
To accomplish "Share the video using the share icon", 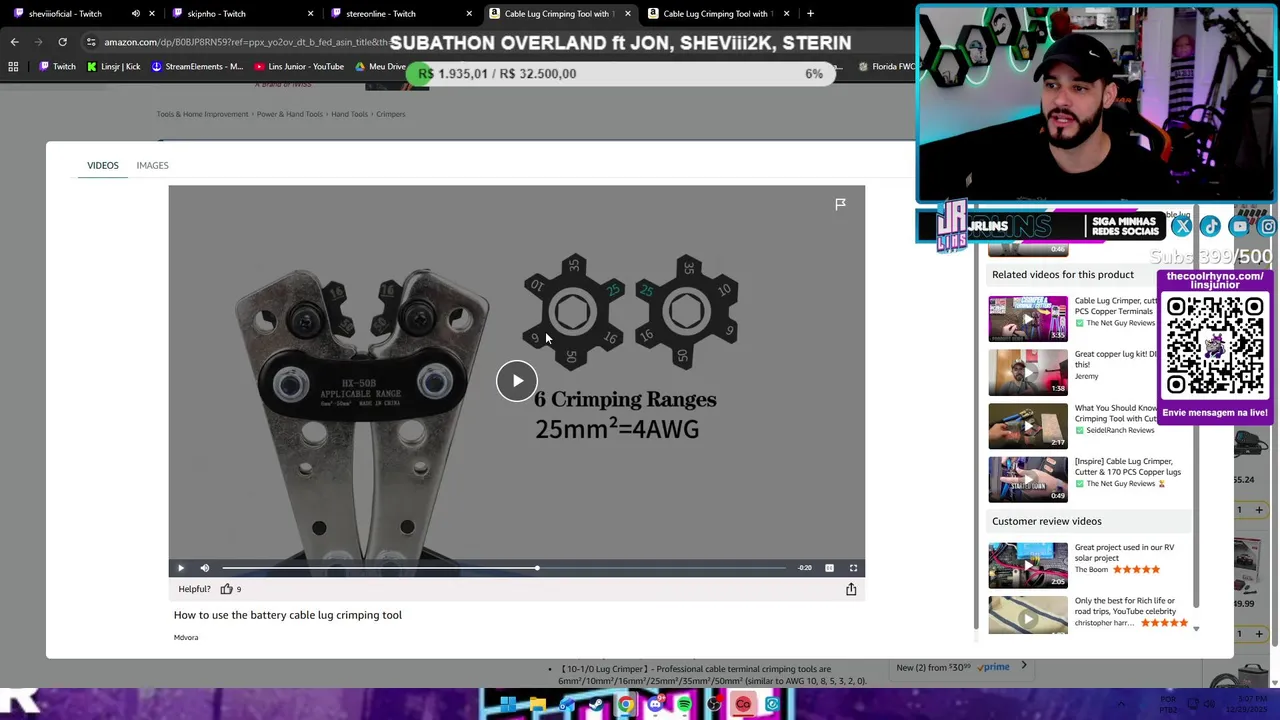I will click(x=851, y=589).
